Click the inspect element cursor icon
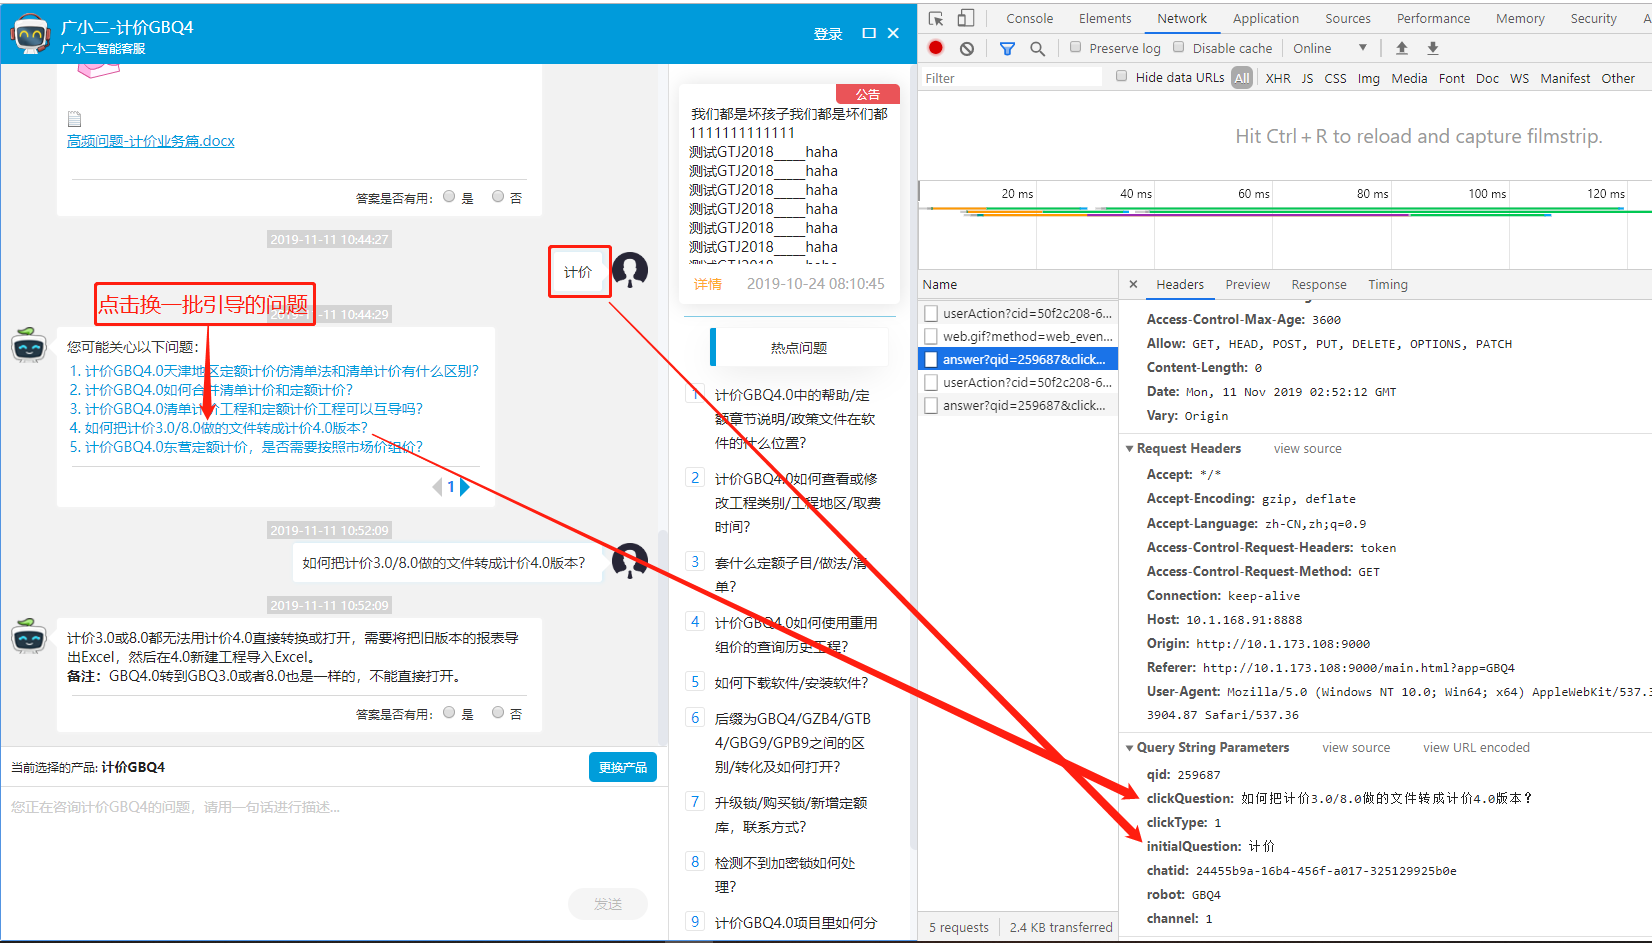 point(936,18)
